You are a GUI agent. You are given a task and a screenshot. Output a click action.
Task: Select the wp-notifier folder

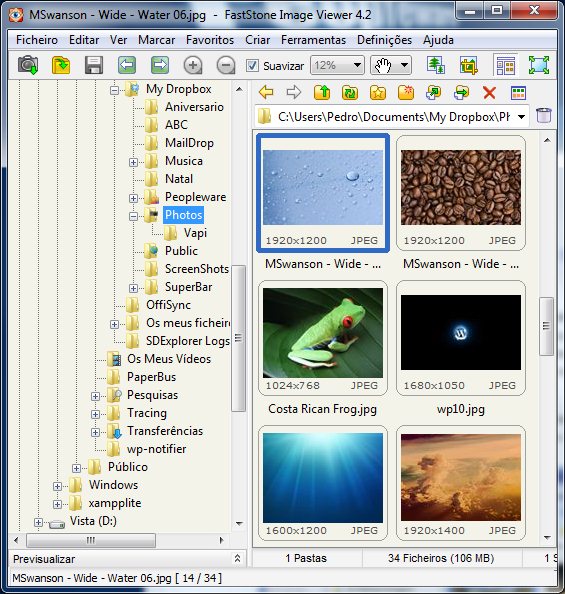coord(157,449)
